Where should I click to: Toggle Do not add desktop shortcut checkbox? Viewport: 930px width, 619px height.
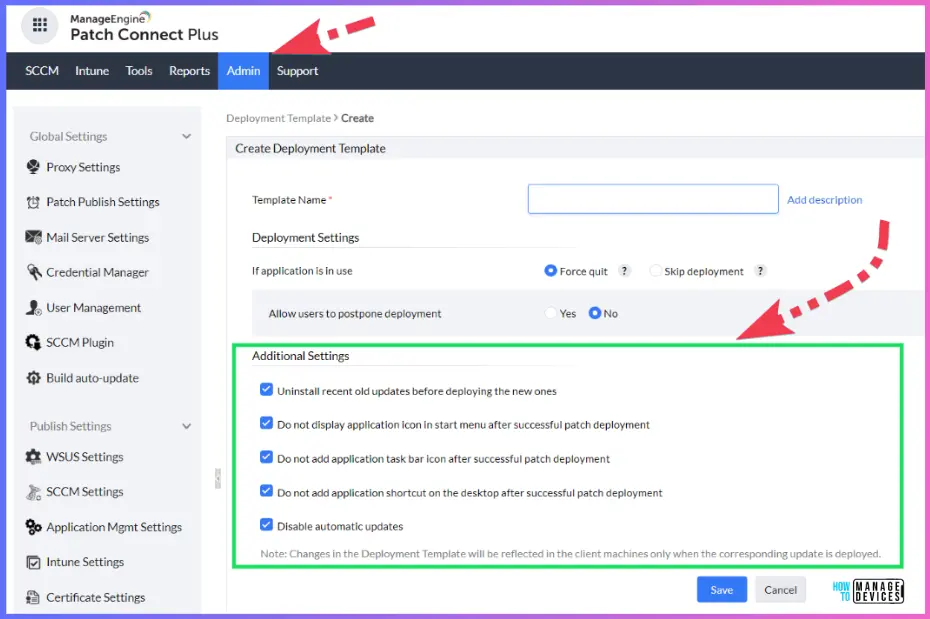[x=266, y=491]
